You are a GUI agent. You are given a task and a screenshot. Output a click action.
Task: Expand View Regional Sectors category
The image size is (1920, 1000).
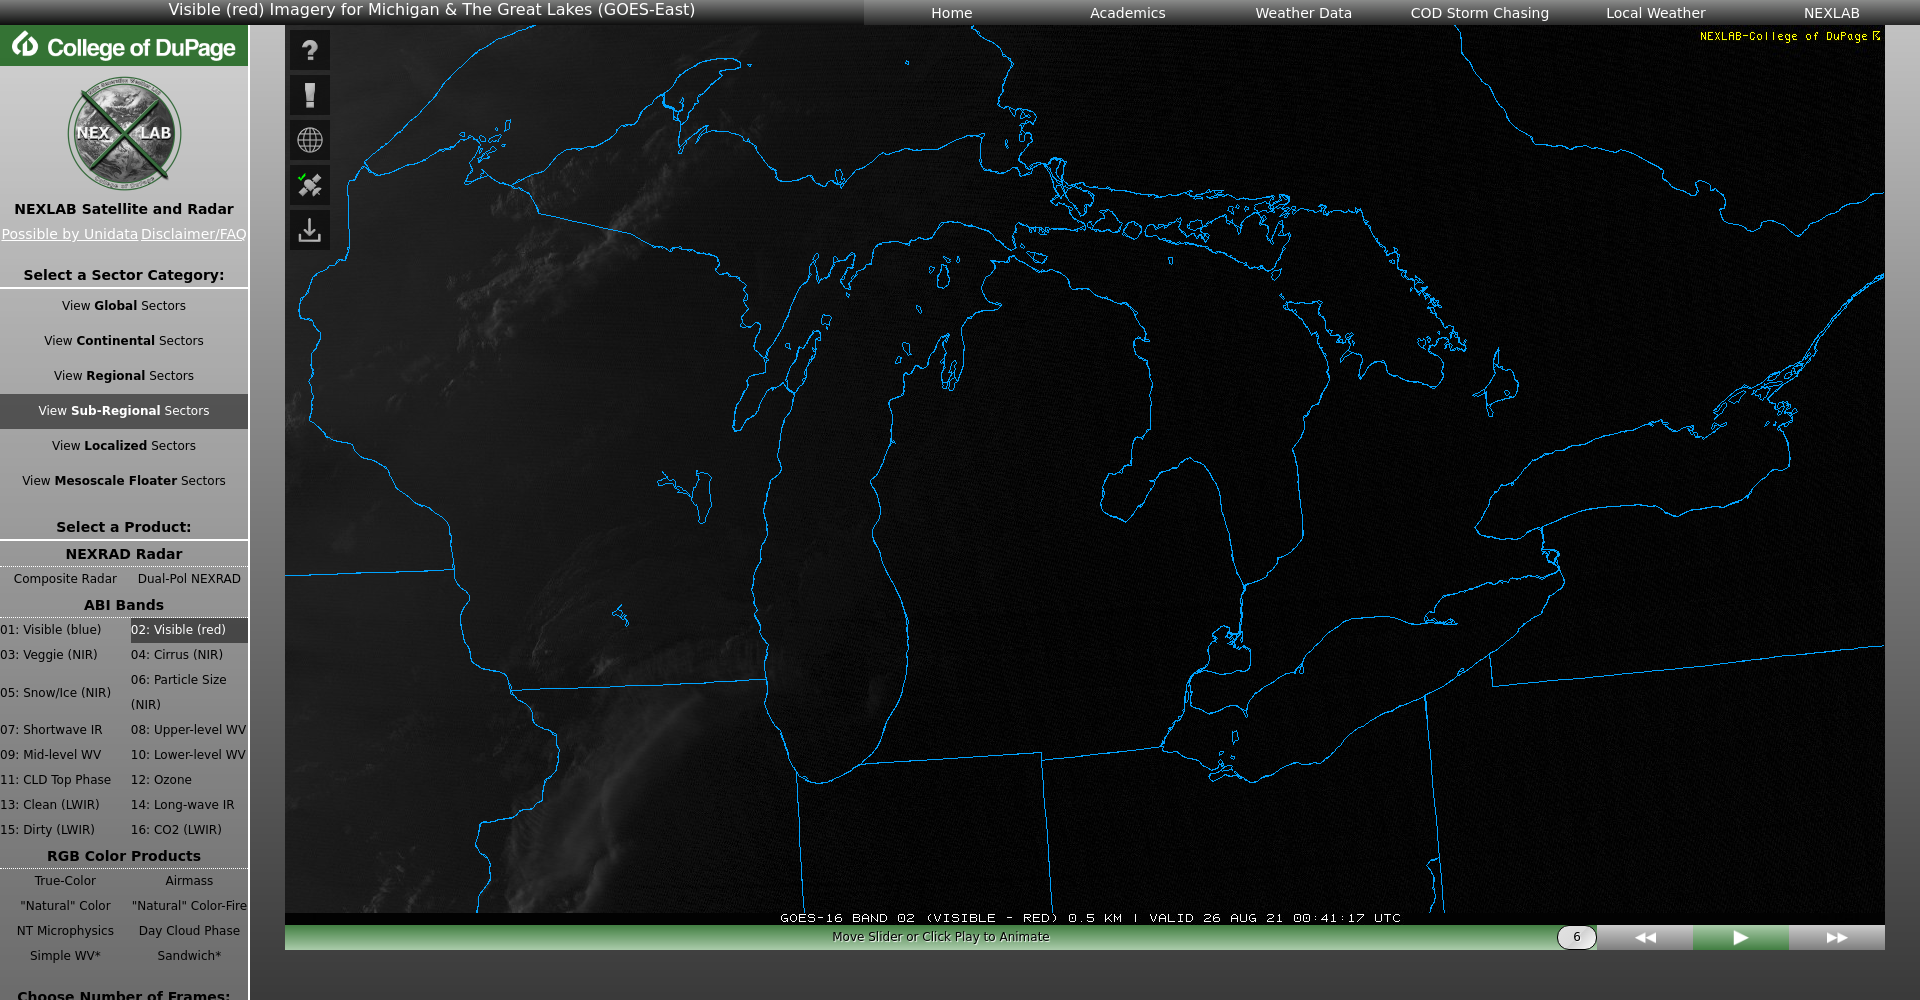coord(124,376)
